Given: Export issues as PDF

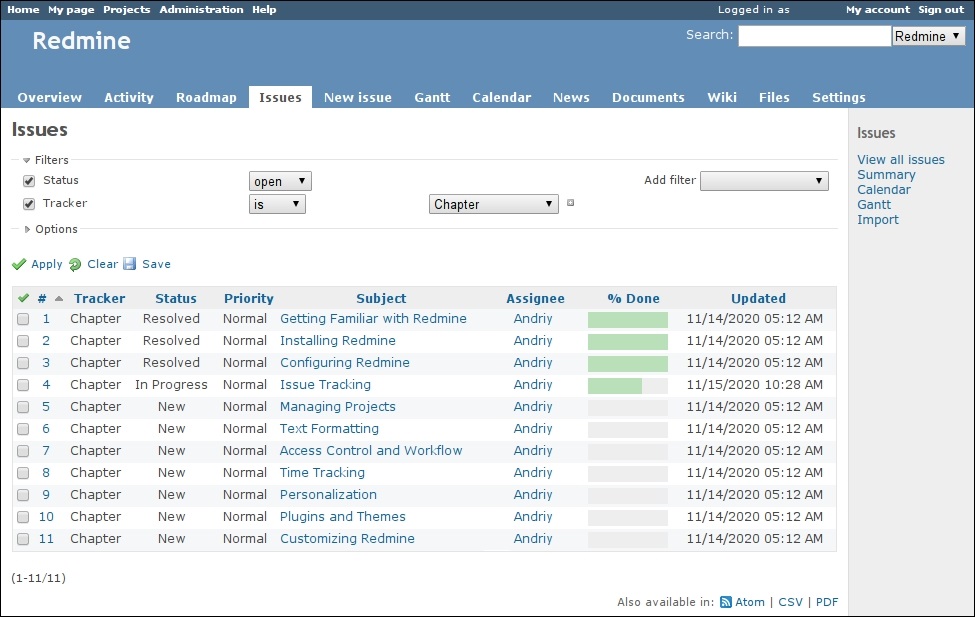Looking at the screenshot, I should tap(827, 602).
